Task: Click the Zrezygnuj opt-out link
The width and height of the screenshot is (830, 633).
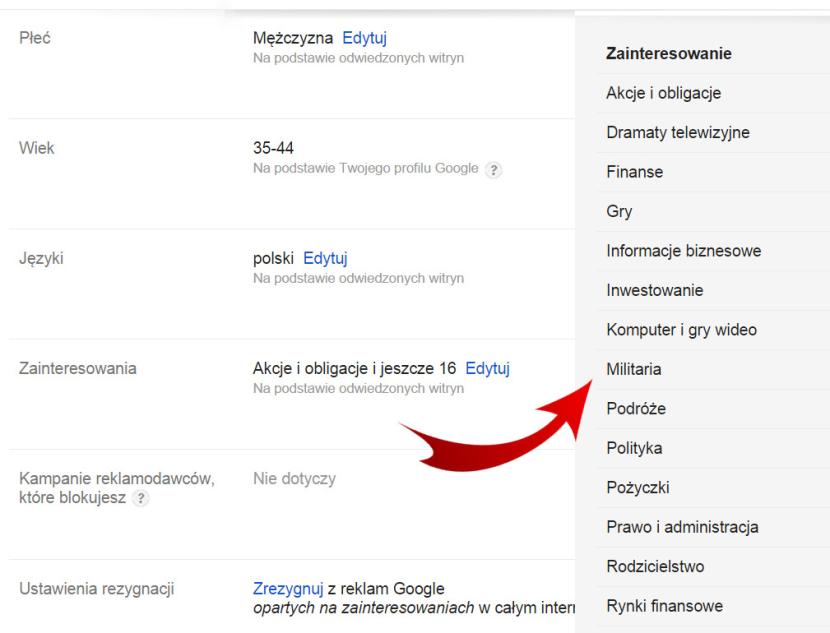Action: pyautogui.click(x=282, y=588)
